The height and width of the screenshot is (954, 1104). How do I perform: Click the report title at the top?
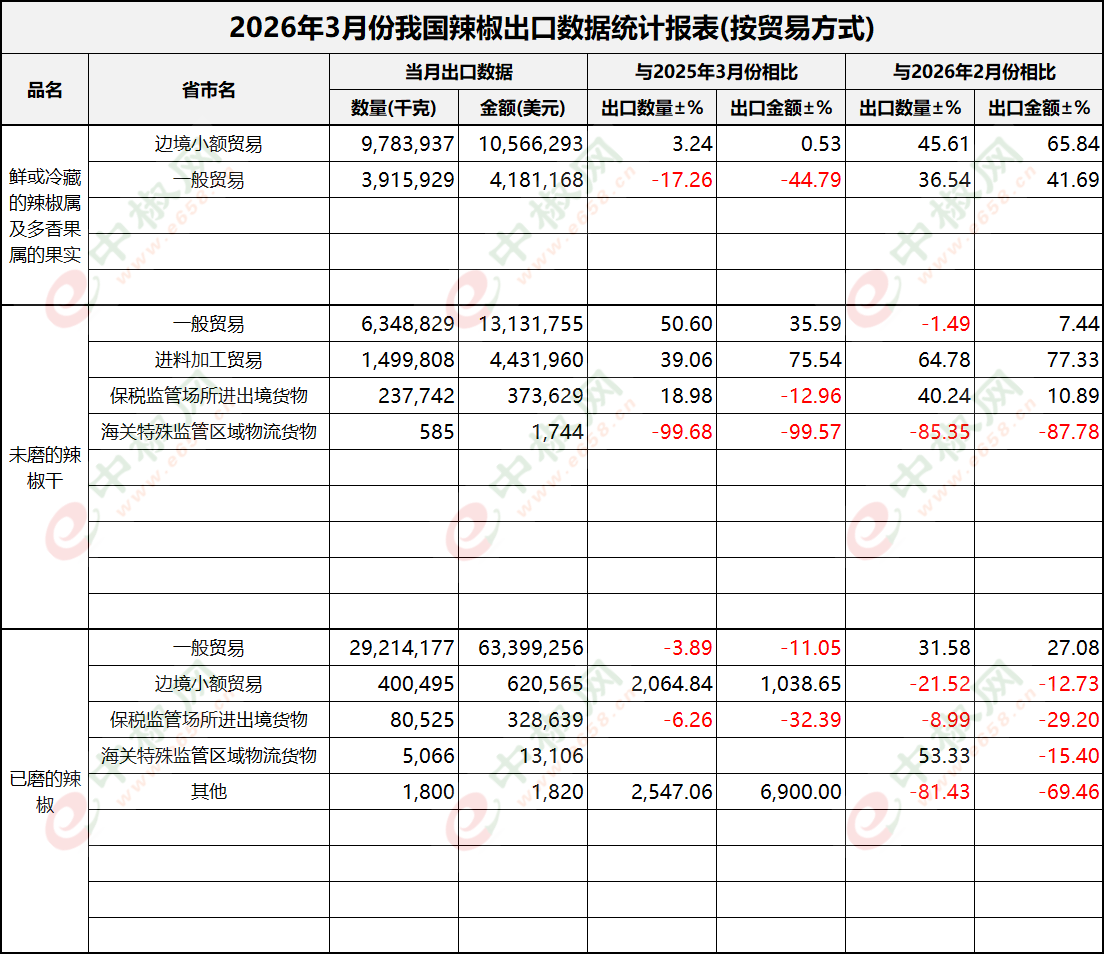(x=552, y=27)
